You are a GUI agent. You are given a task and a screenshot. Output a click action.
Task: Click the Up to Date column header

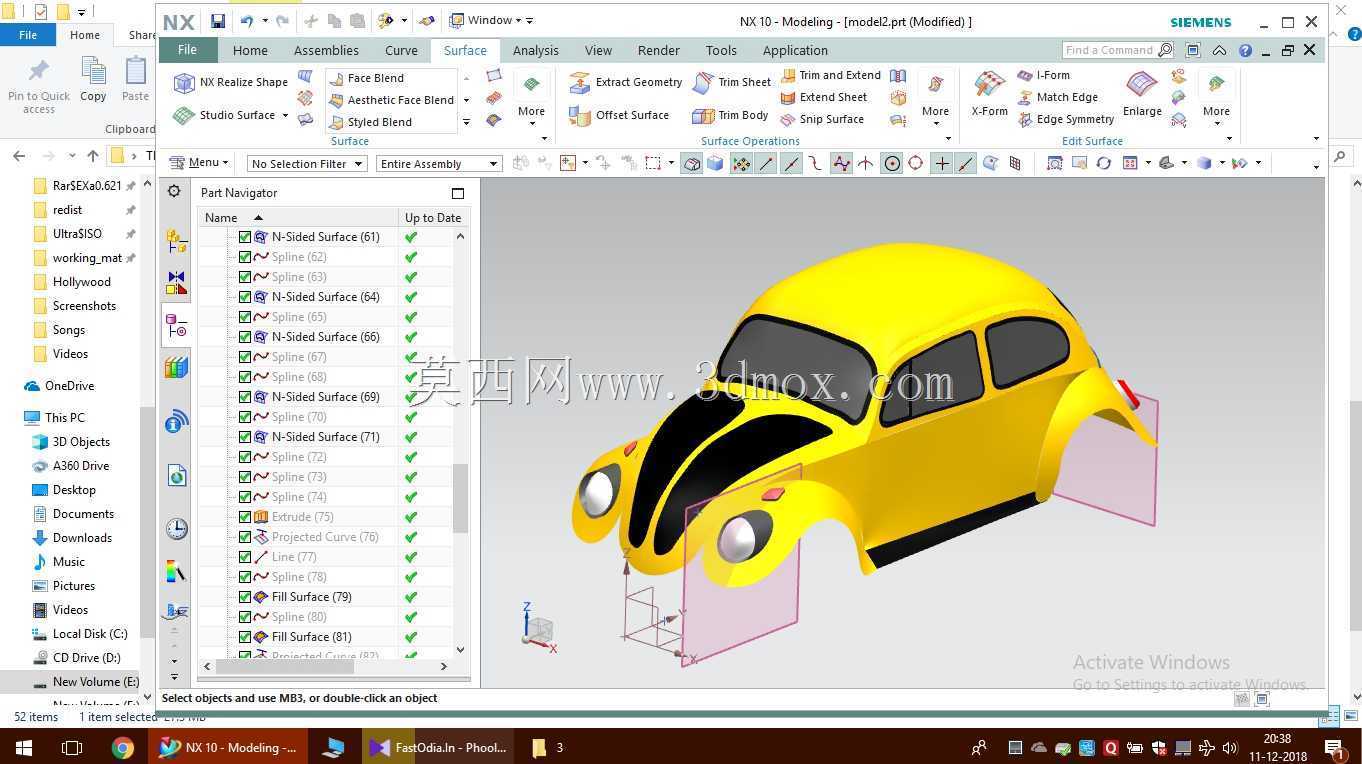click(x=433, y=217)
